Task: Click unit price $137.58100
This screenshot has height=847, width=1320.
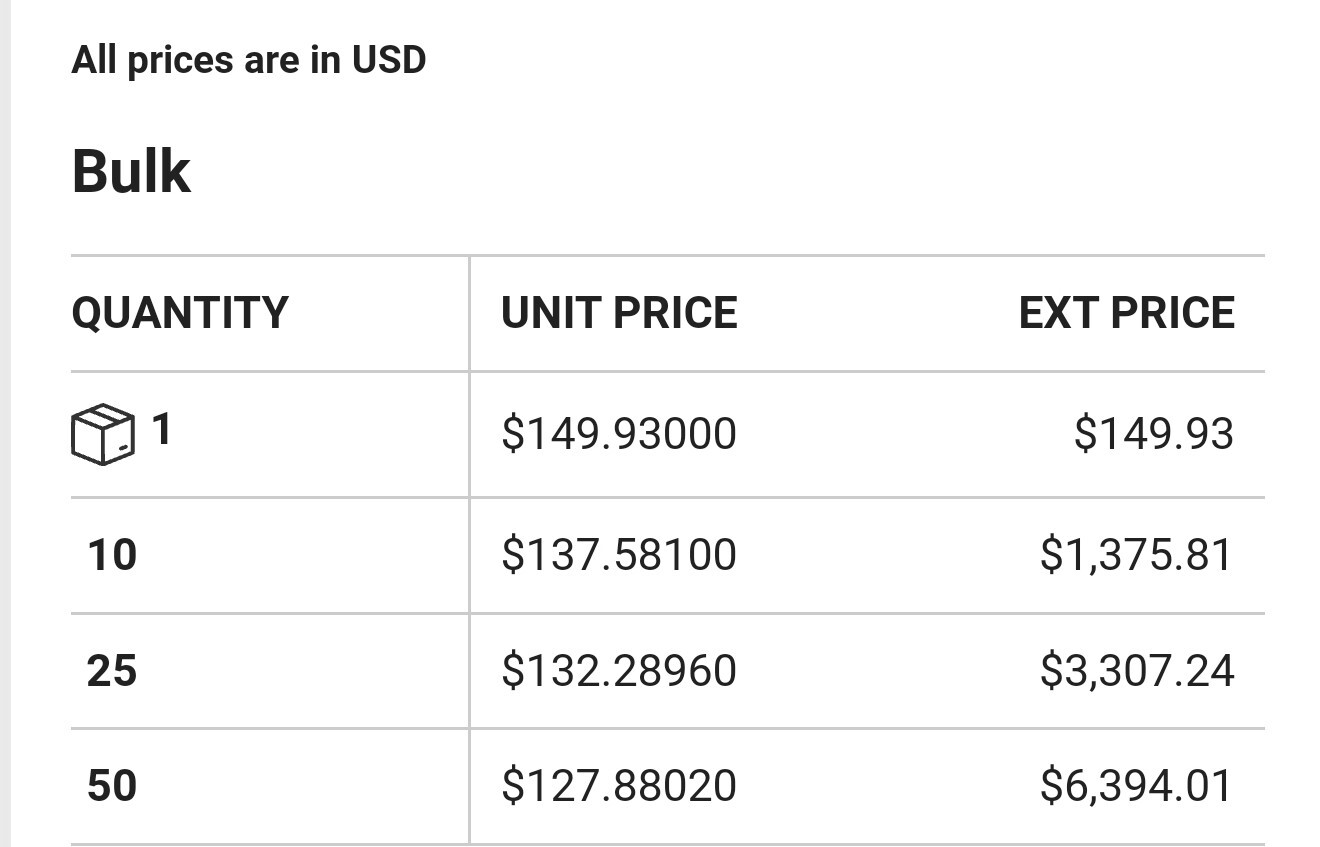Action: tap(619, 554)
